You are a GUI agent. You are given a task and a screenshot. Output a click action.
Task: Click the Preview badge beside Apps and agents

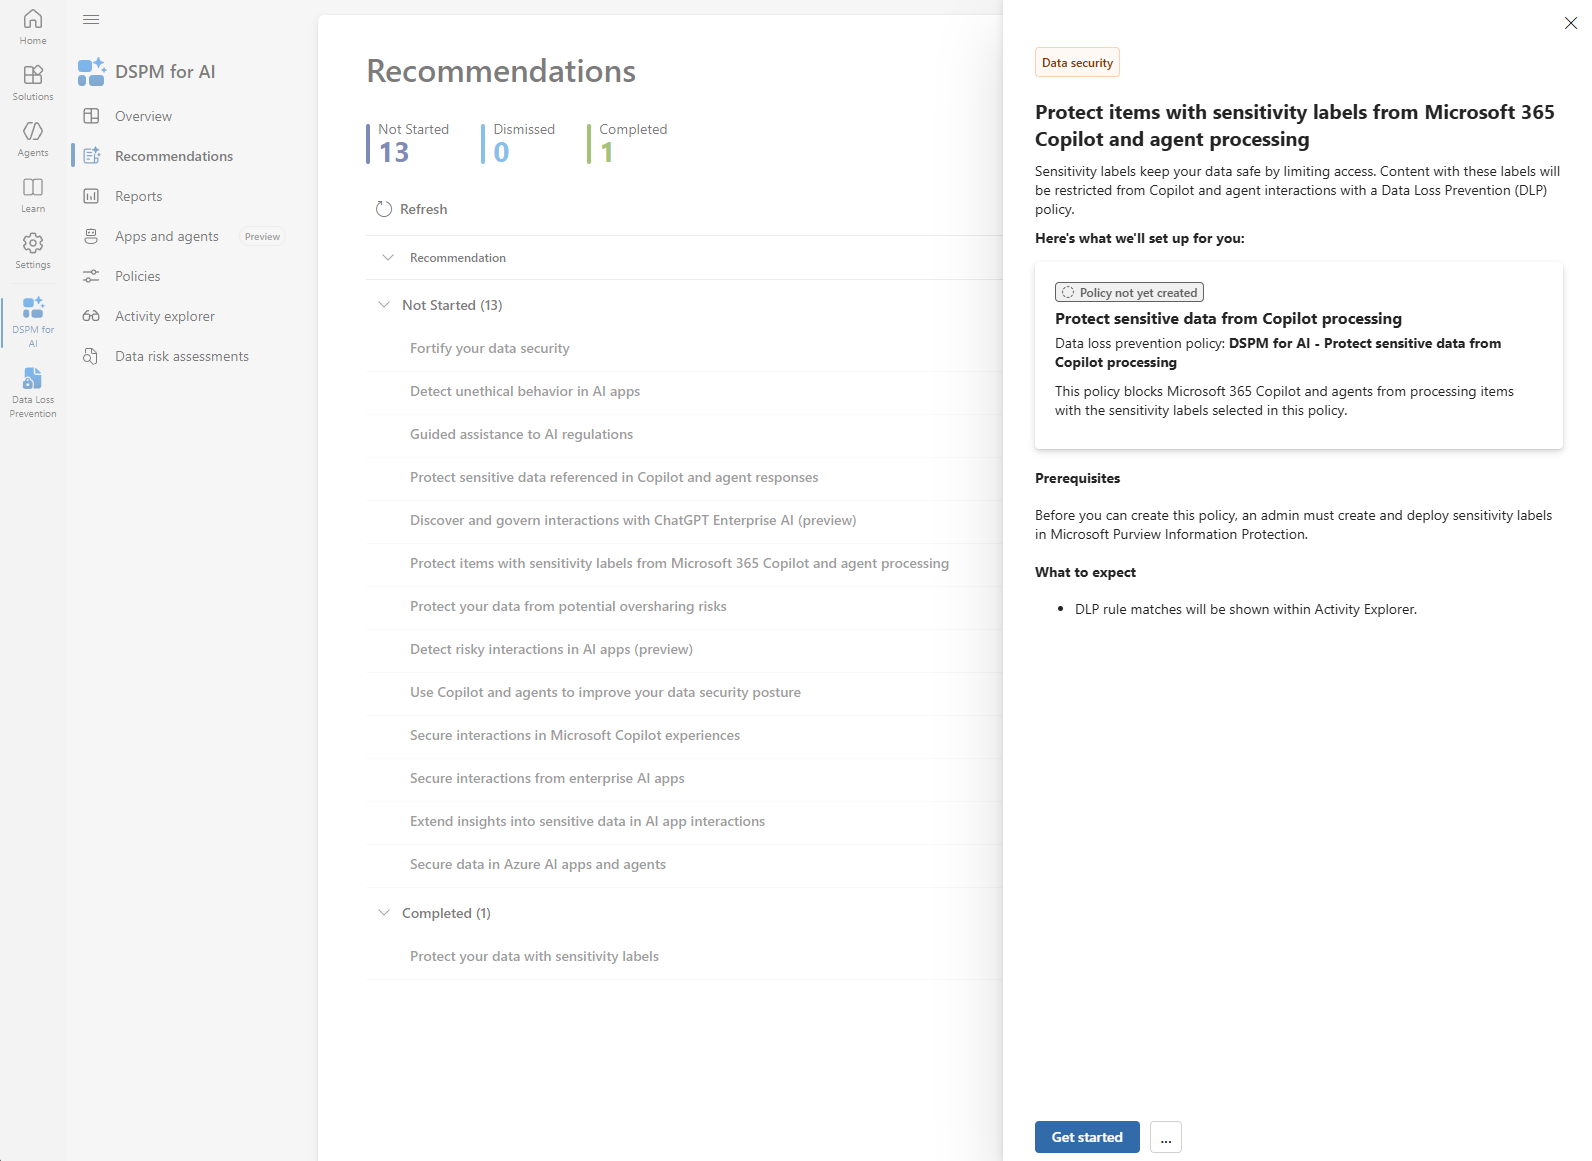tap(262, 237)
